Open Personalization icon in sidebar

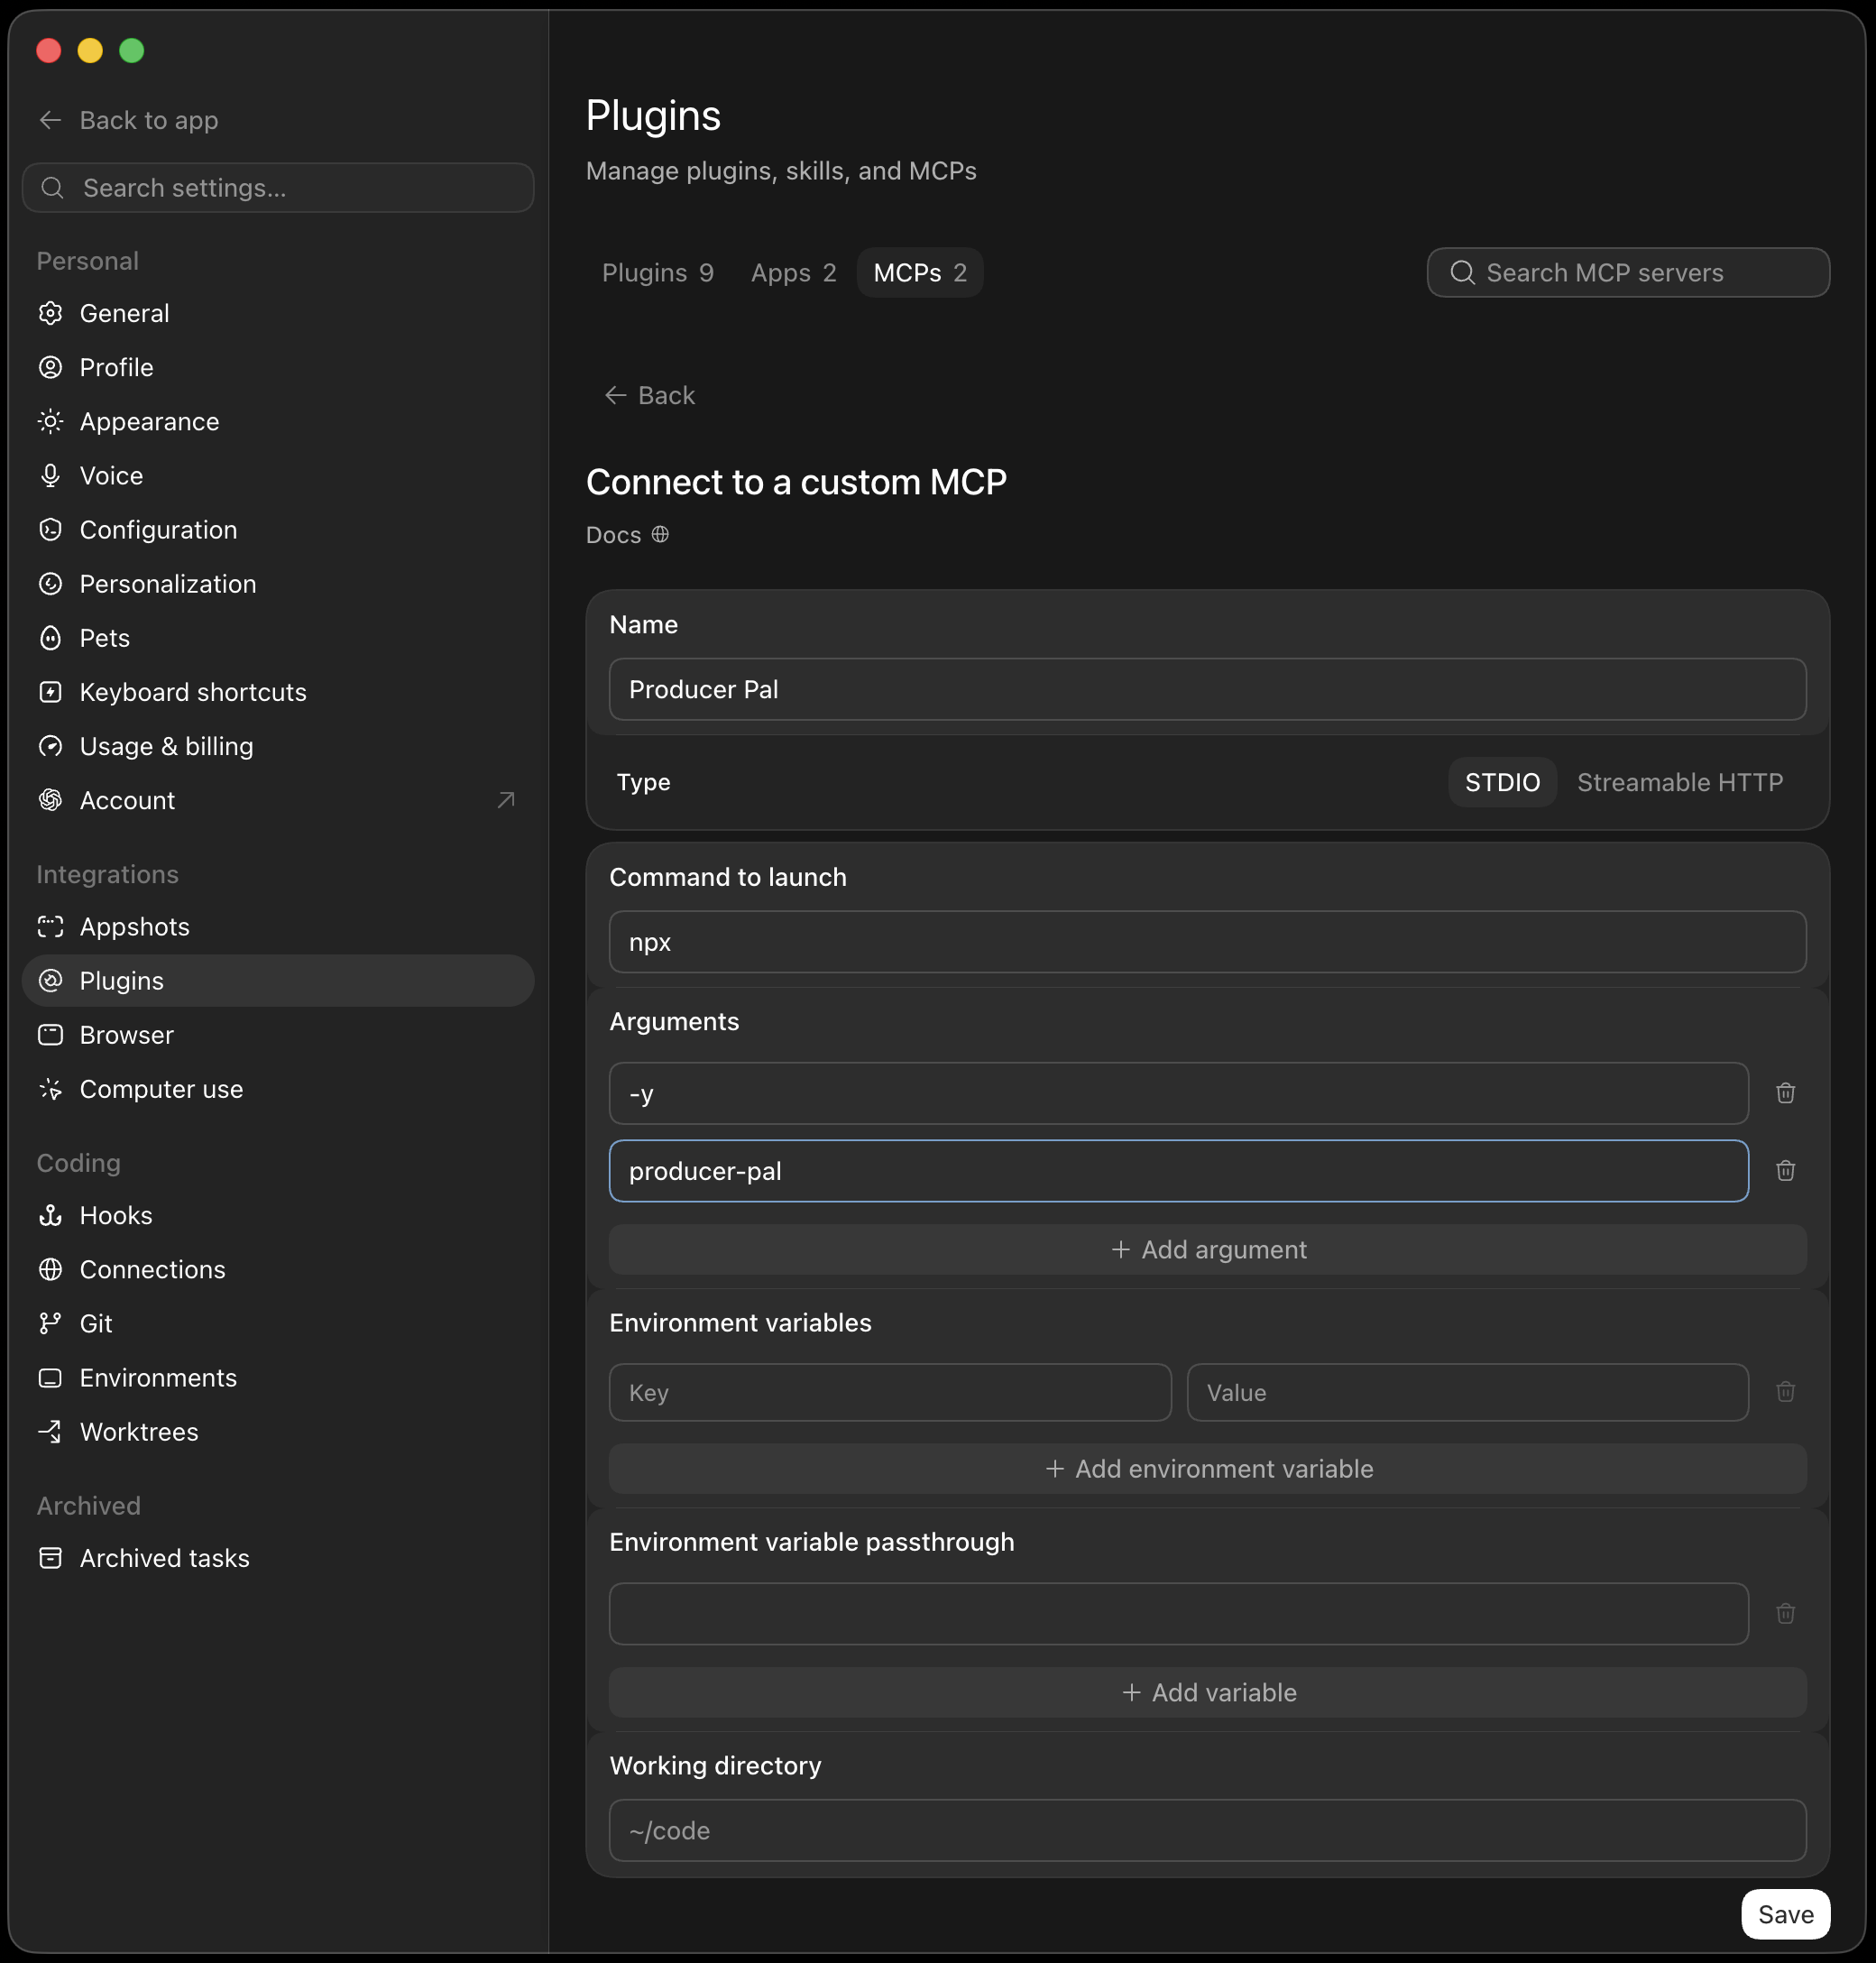click(x=50, y=583)
